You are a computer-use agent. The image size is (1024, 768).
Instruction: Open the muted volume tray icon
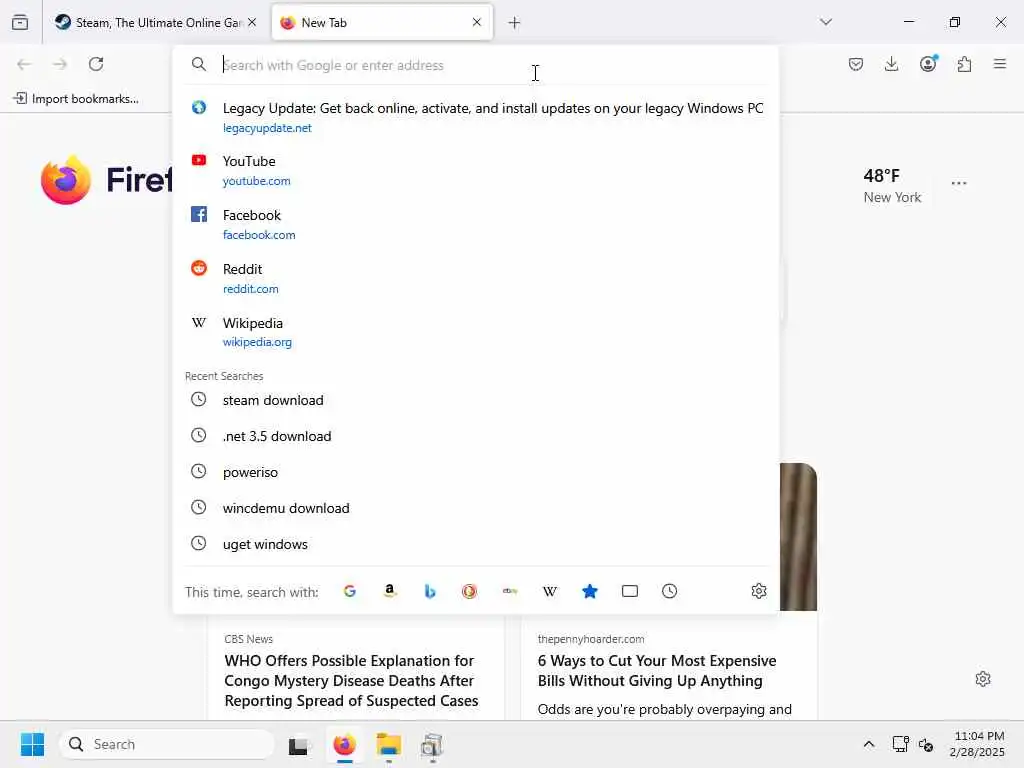click(x=925, y=744)
